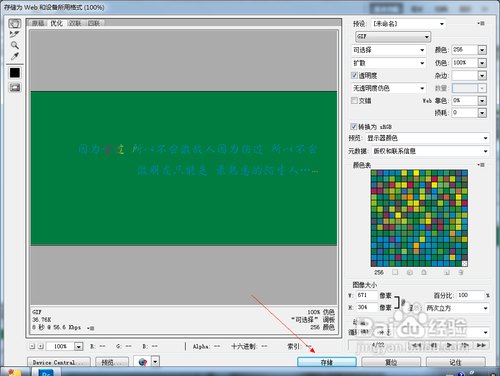
Task: Click the 记住 remember button
Action: (455, 362)
